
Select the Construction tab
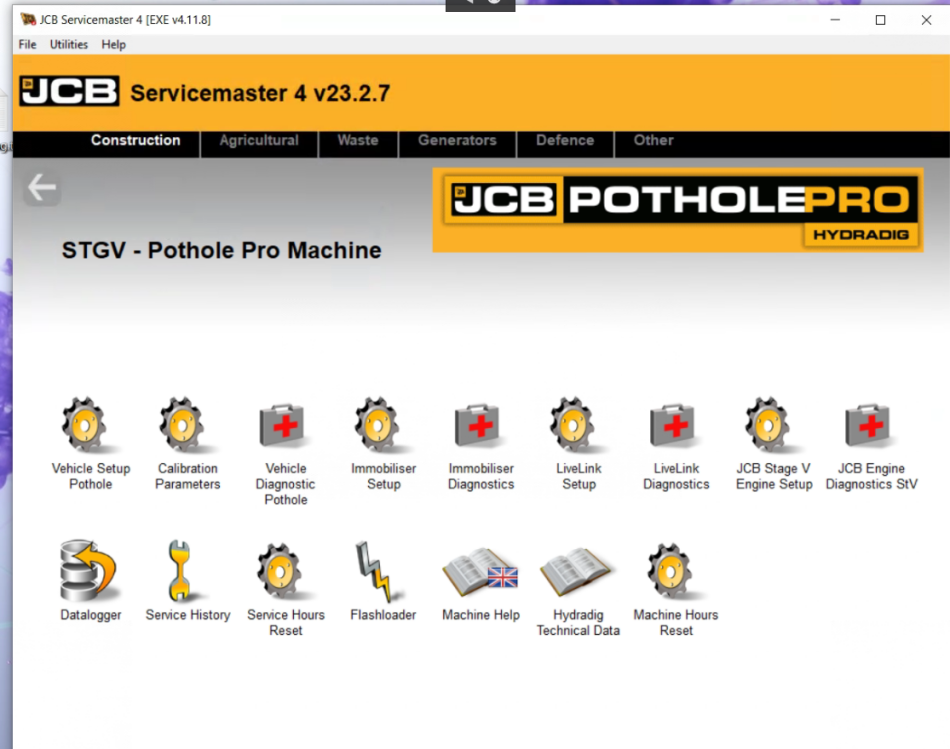[136, 140]
